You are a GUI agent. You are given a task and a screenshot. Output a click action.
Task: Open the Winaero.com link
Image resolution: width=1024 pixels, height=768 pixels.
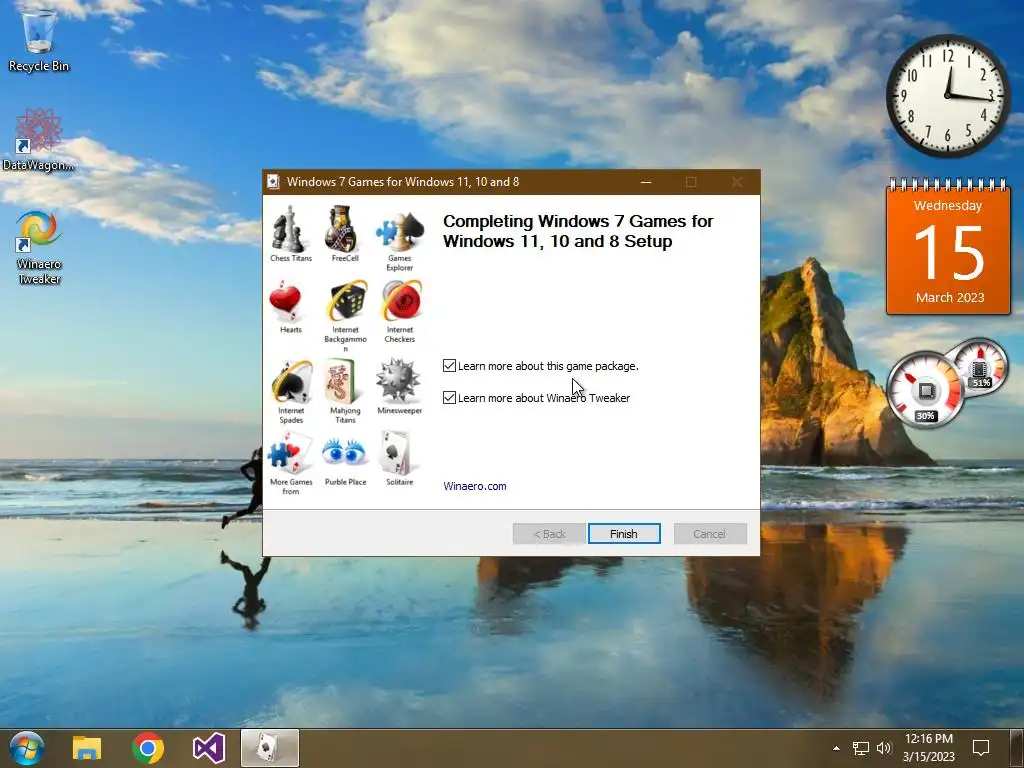475,486
